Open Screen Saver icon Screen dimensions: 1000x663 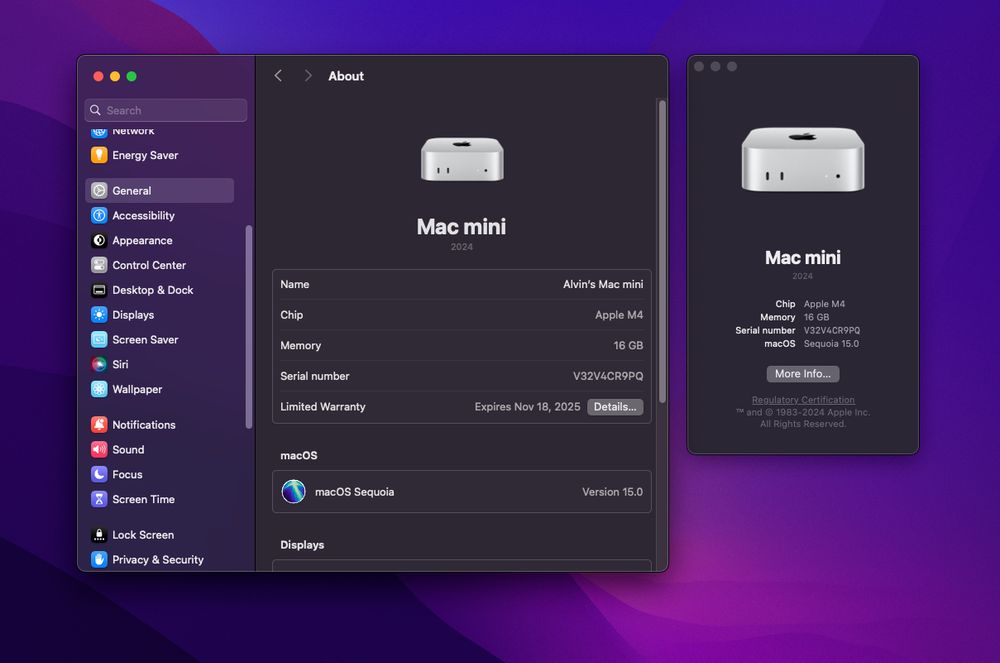click(x=99, y=340)
